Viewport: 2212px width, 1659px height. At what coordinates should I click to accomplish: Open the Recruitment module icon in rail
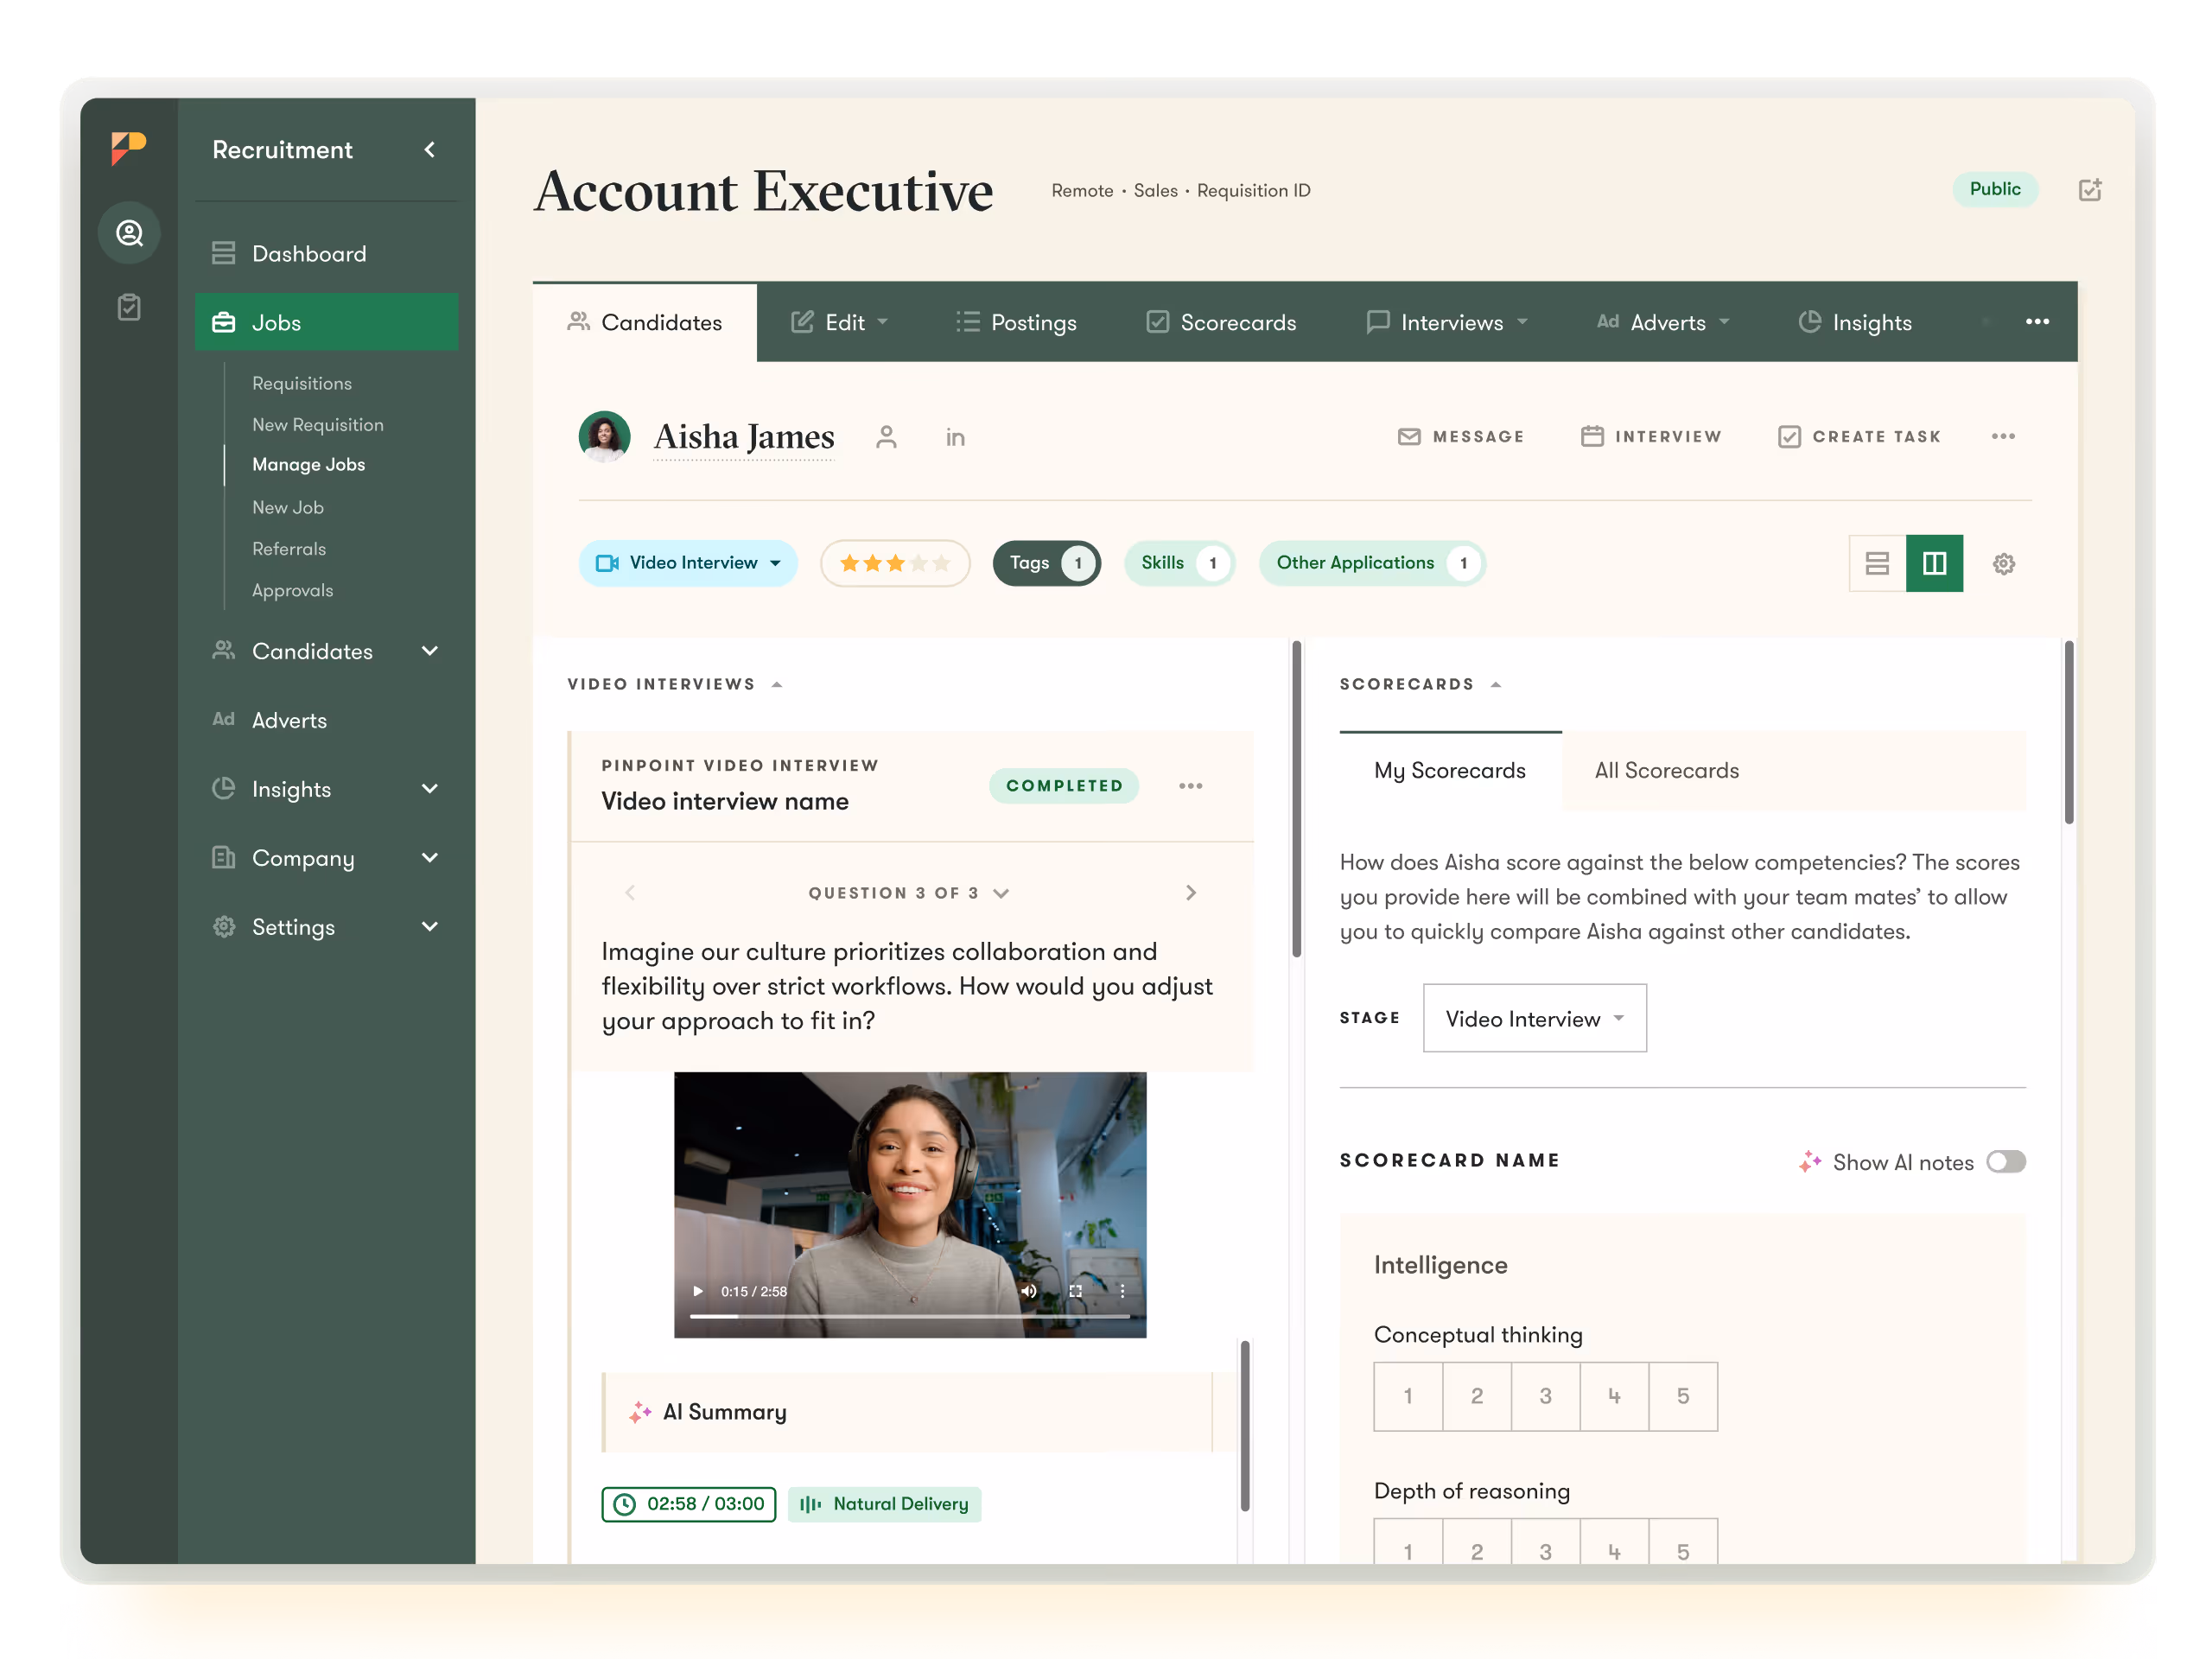[x=129, y=233]
